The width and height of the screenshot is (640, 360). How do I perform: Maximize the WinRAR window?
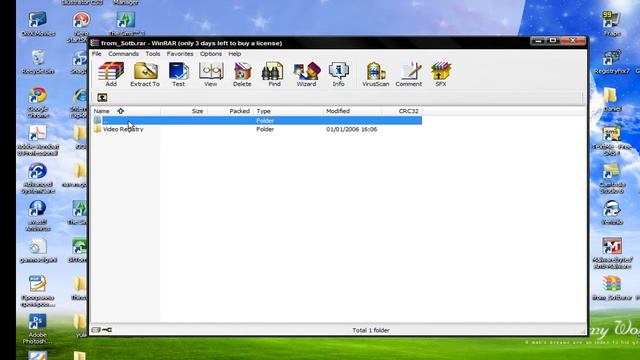click(553, 41)
